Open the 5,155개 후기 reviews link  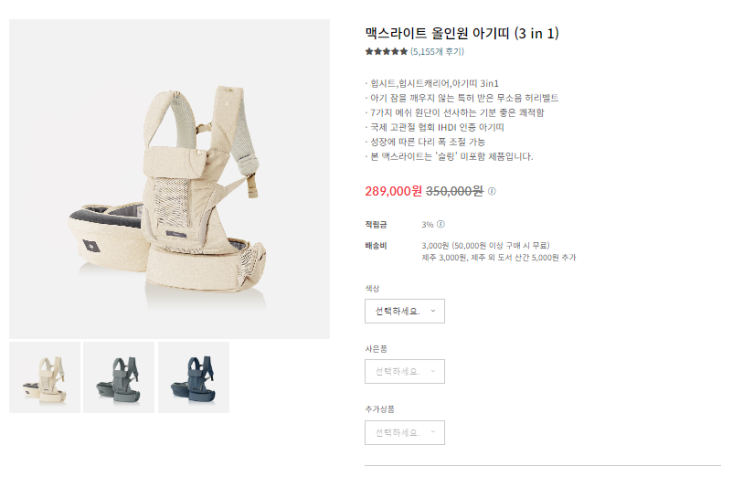pos(437,52)
